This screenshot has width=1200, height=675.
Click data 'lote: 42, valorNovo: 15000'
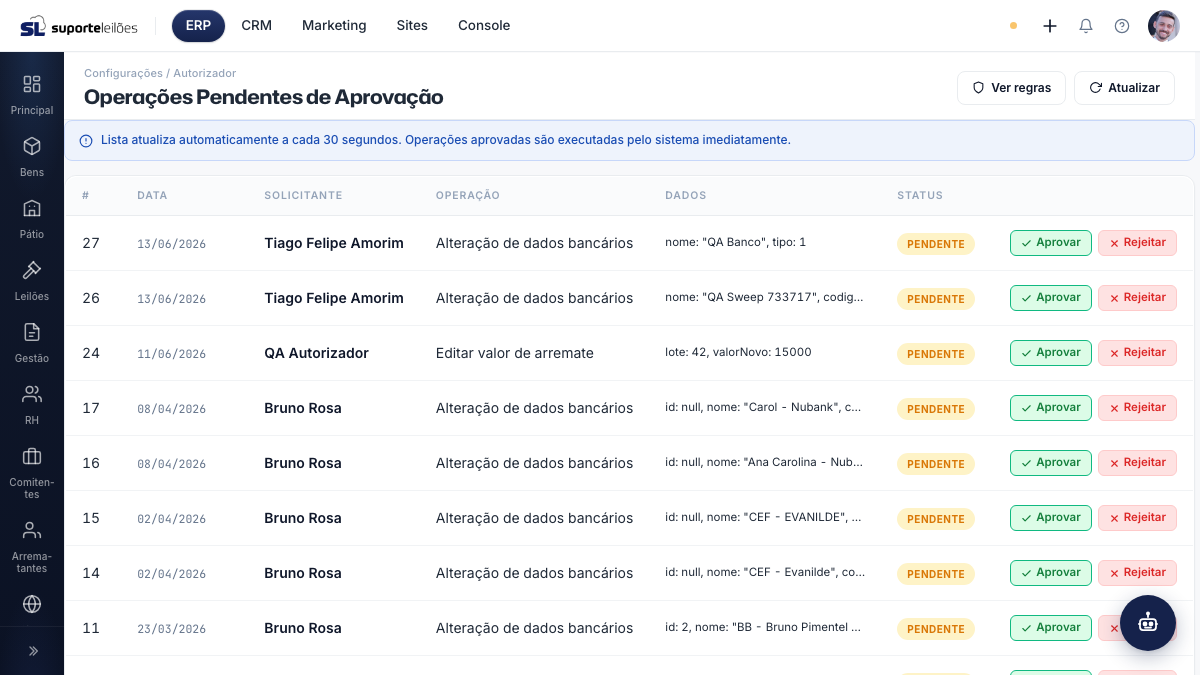(x=738, y=352)
